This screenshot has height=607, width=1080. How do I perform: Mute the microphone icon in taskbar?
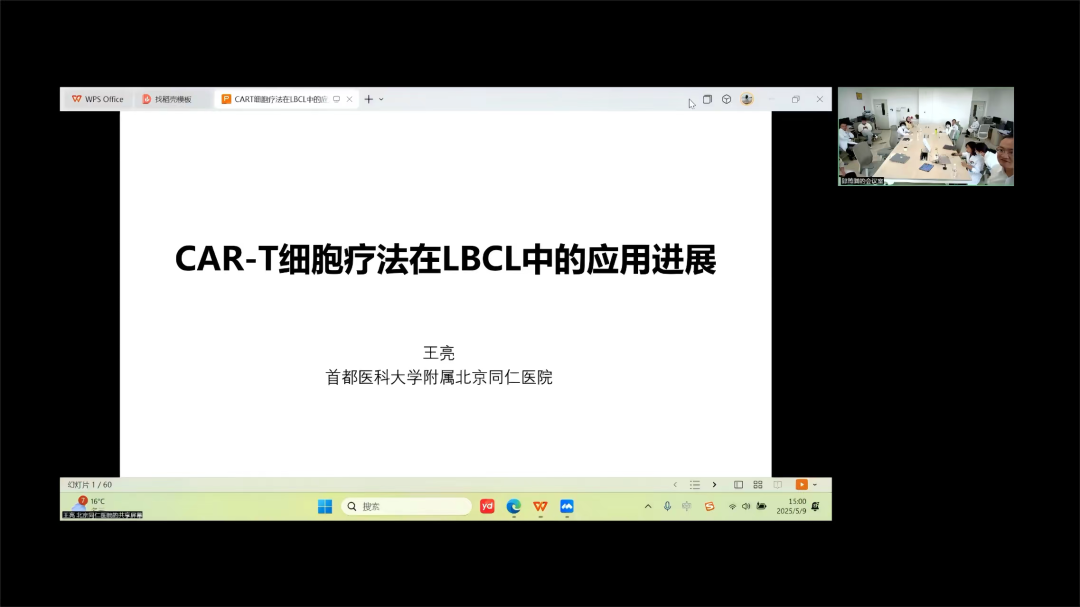667,507
